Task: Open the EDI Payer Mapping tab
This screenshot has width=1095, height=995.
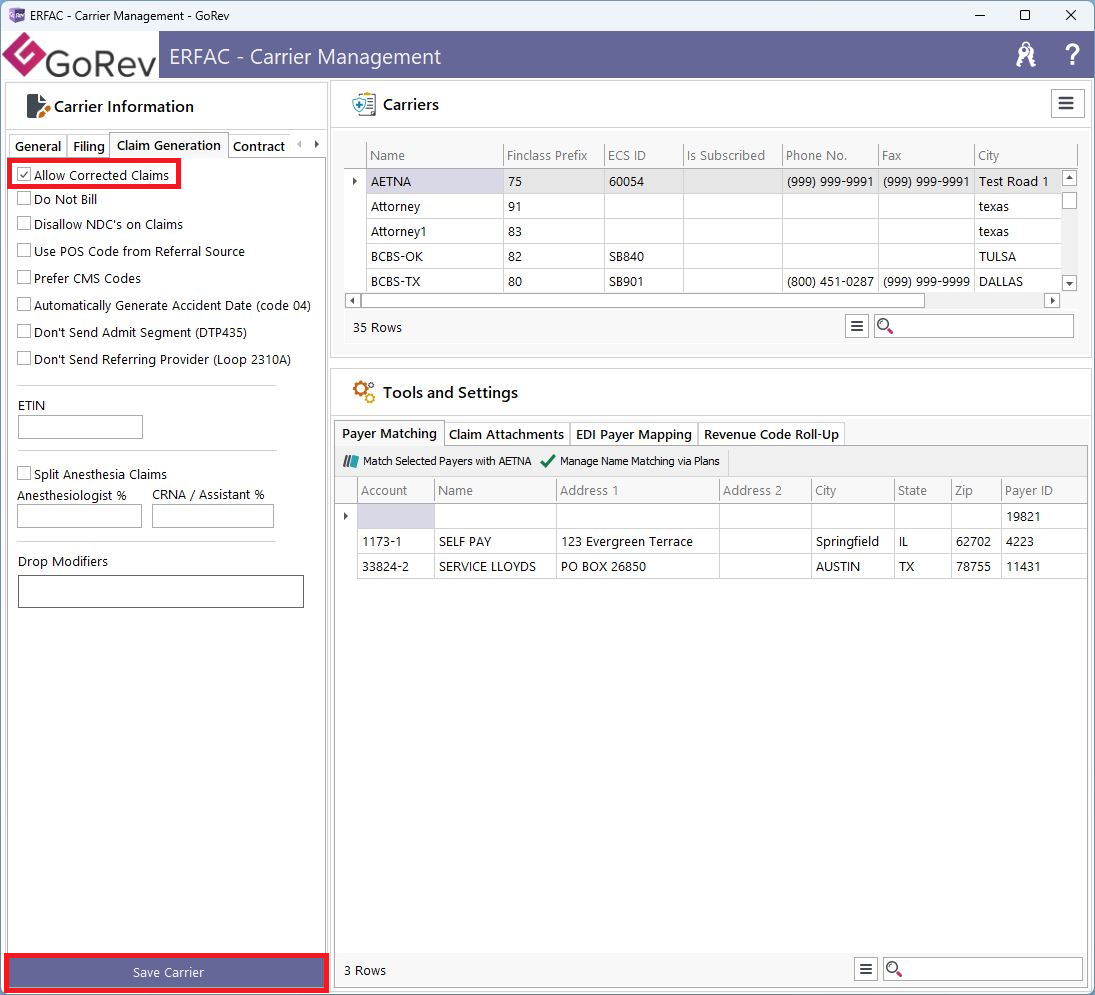Action: pyautogui.click(x=633, y=434)
